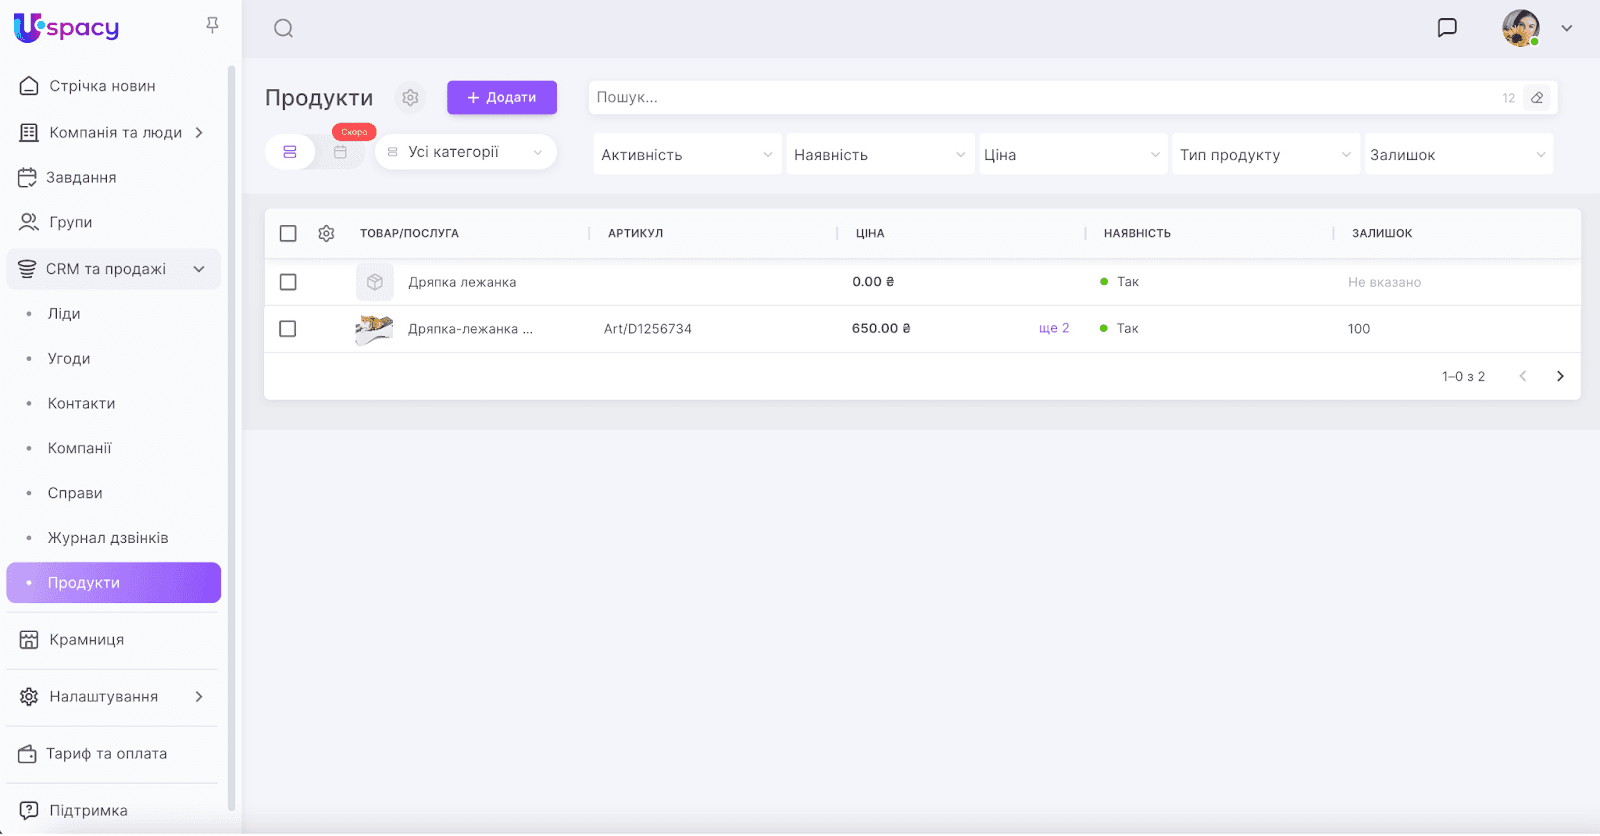Clear filters with the eraser icon
The image size is (1600, 836).
1537,98
